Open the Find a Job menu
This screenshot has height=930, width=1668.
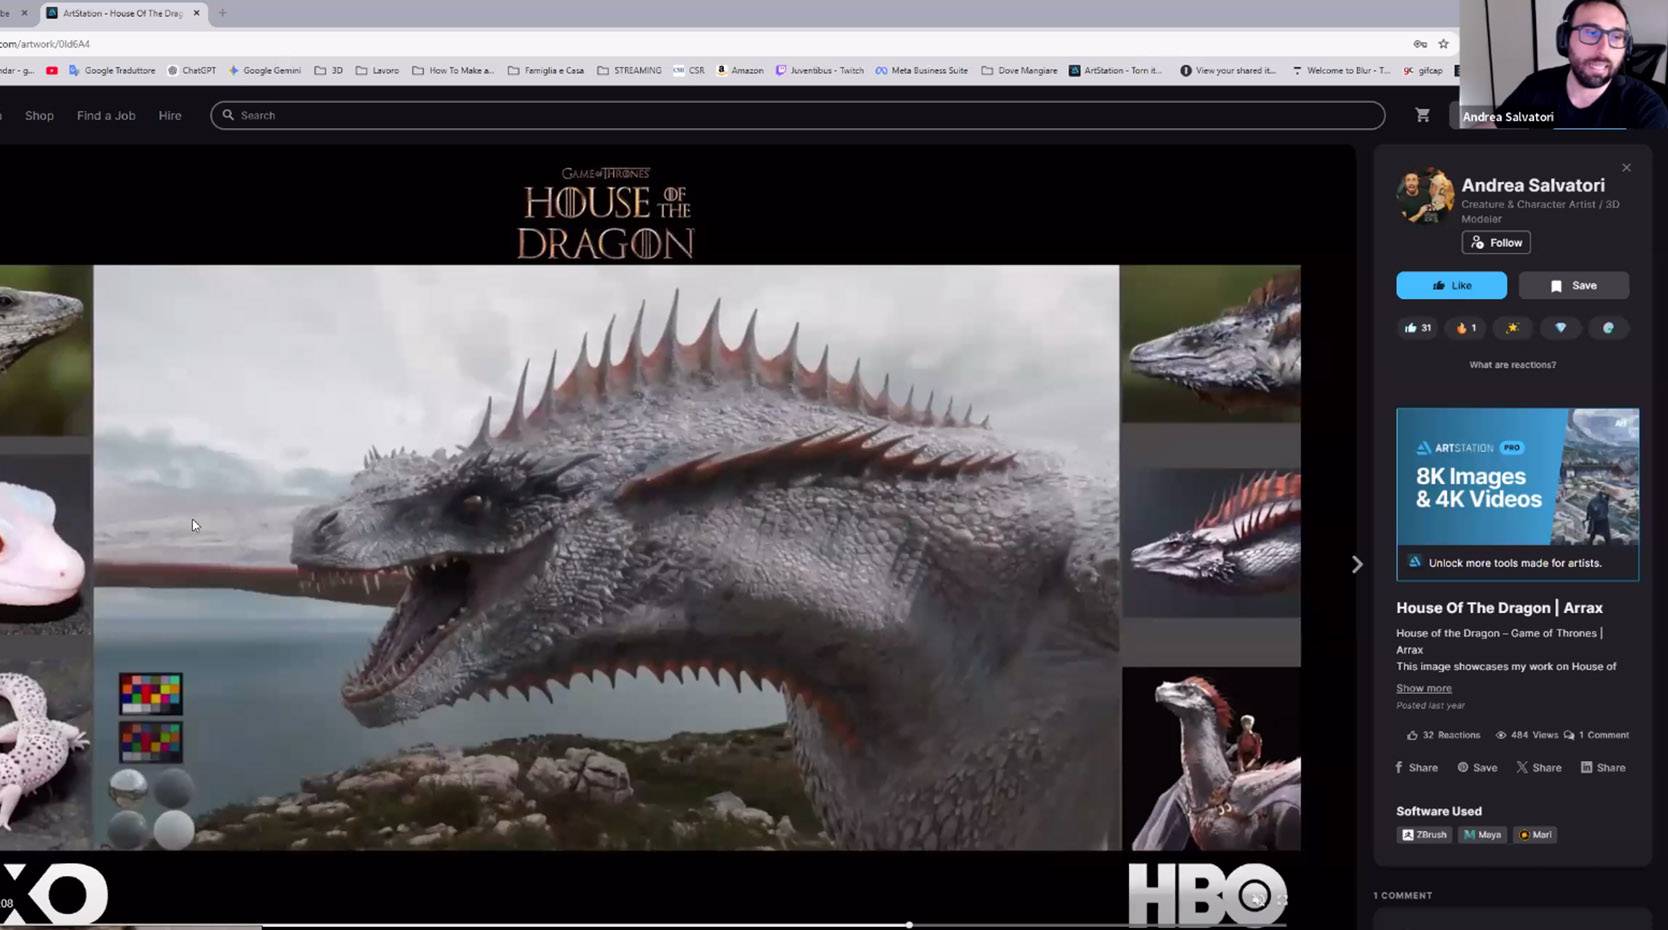pos(106,116)
